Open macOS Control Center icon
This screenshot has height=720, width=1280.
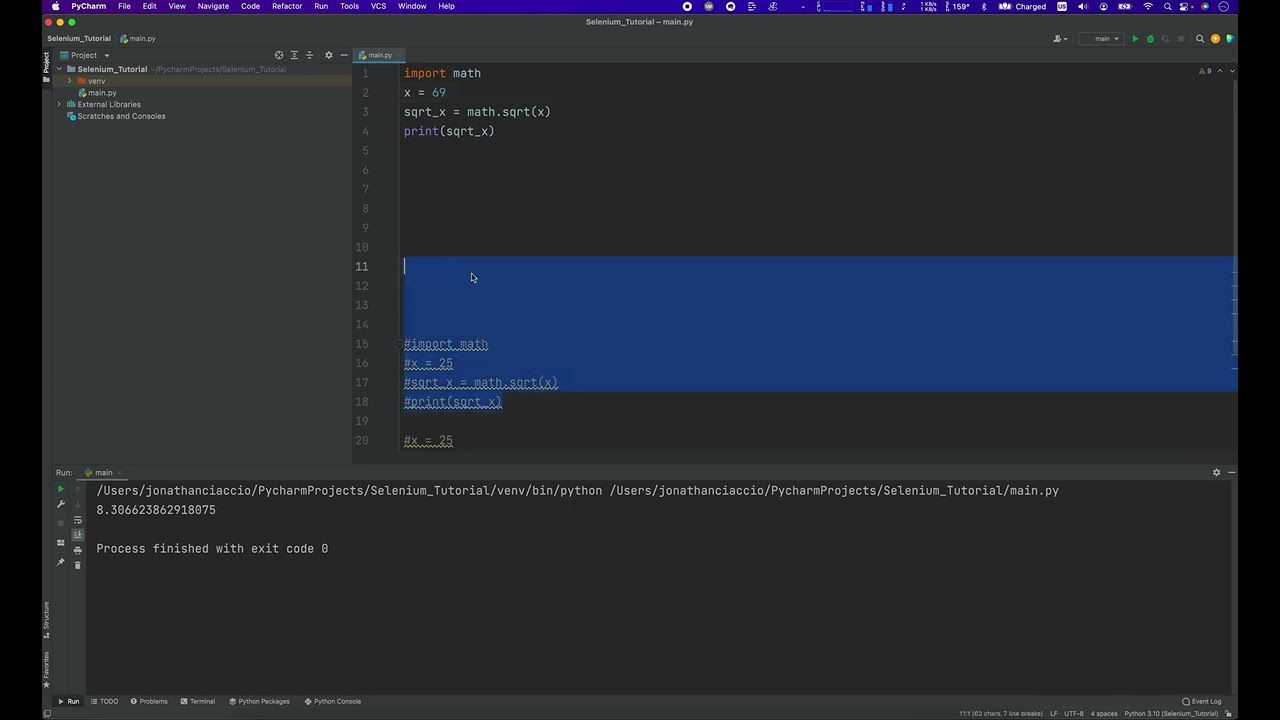click(x=1186, y=6)
